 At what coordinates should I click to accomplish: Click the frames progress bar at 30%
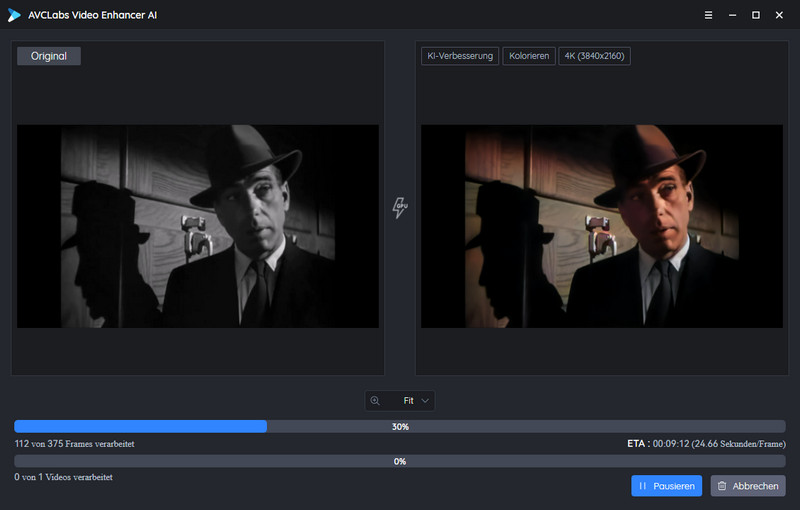click(x=400, y=426)
